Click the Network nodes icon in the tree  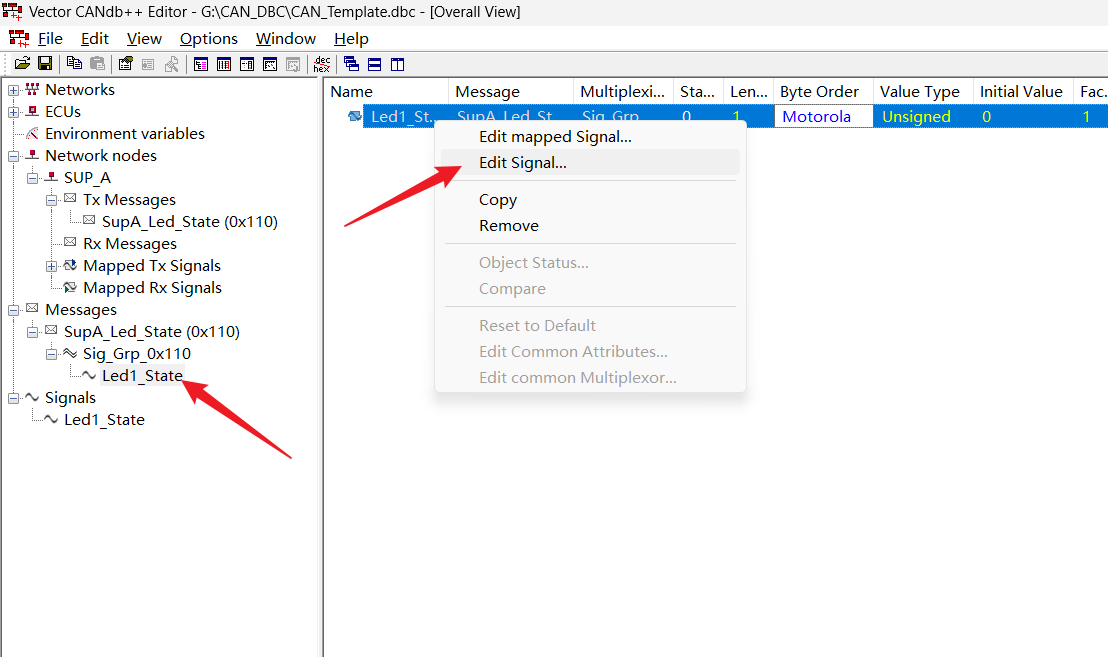(x=32, y=155)
